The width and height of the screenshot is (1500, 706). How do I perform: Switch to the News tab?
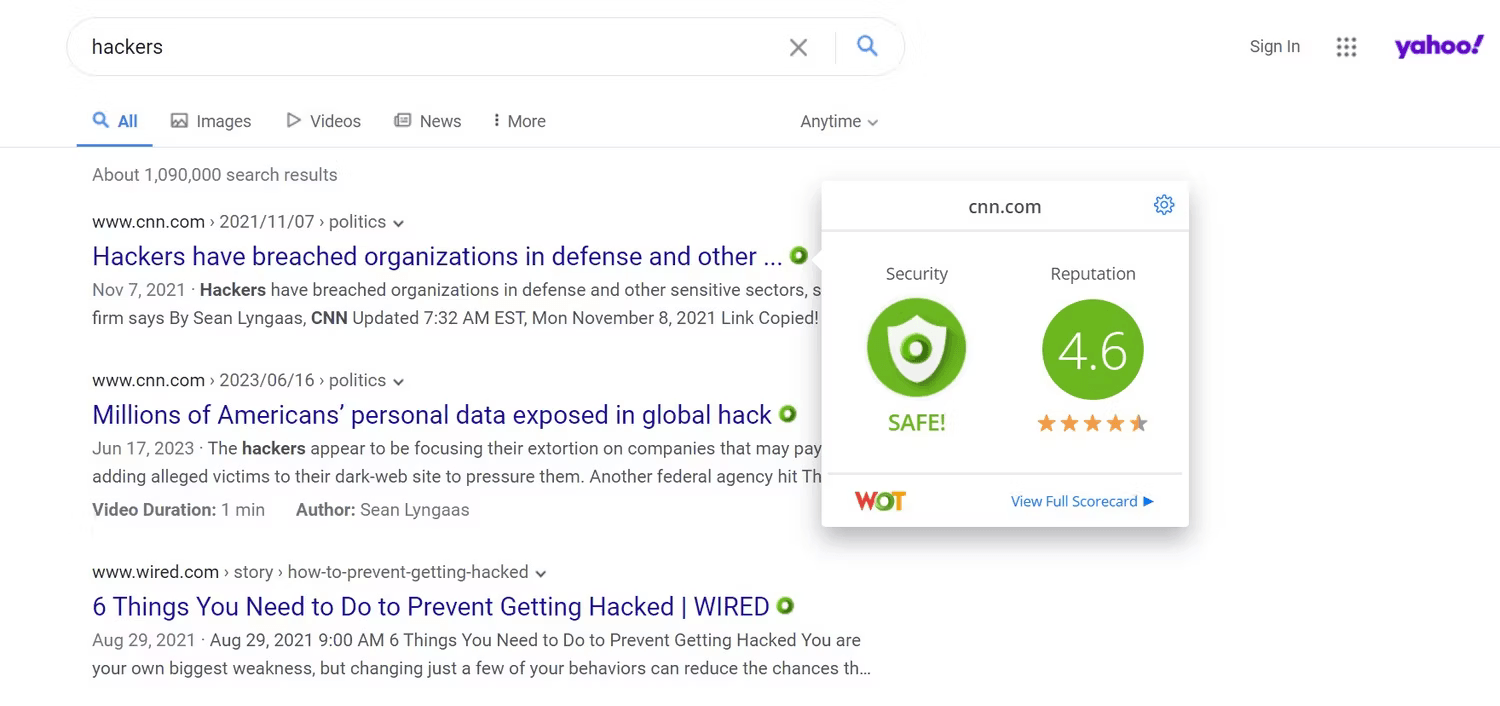pyautogui.click(x=428, y=121)
